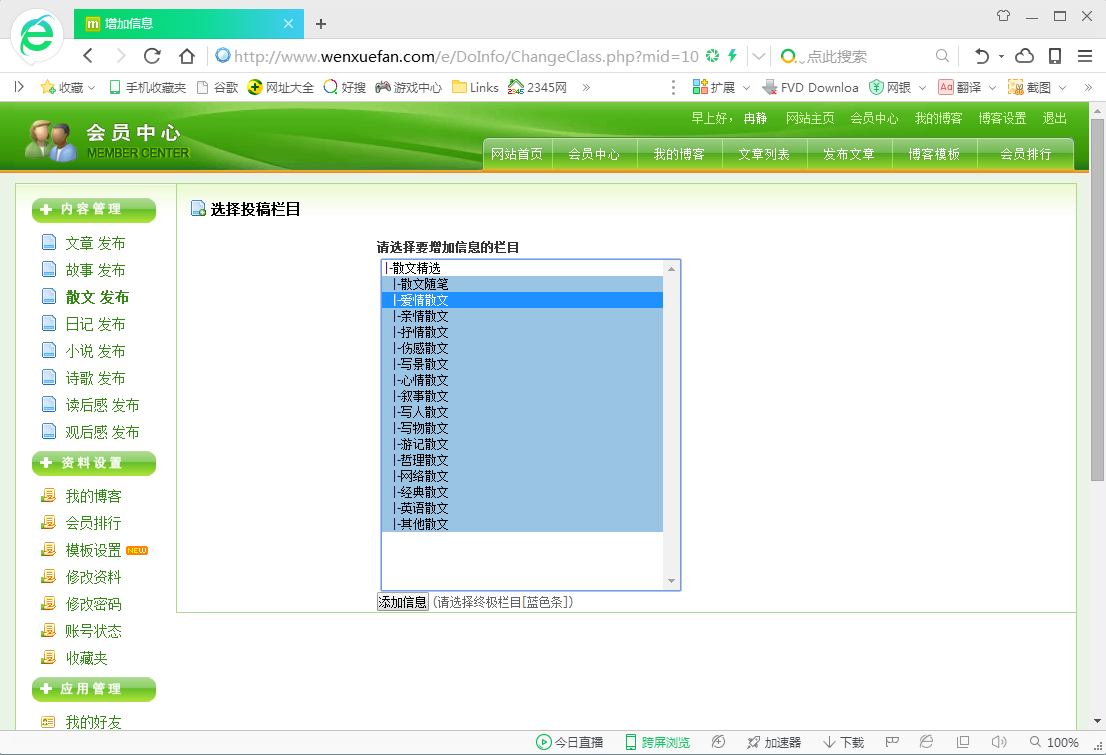Open browser hamburger menu icon
Image resolution: width=1106 pixels, height=755 pixels.
(x=1086, y=56)
